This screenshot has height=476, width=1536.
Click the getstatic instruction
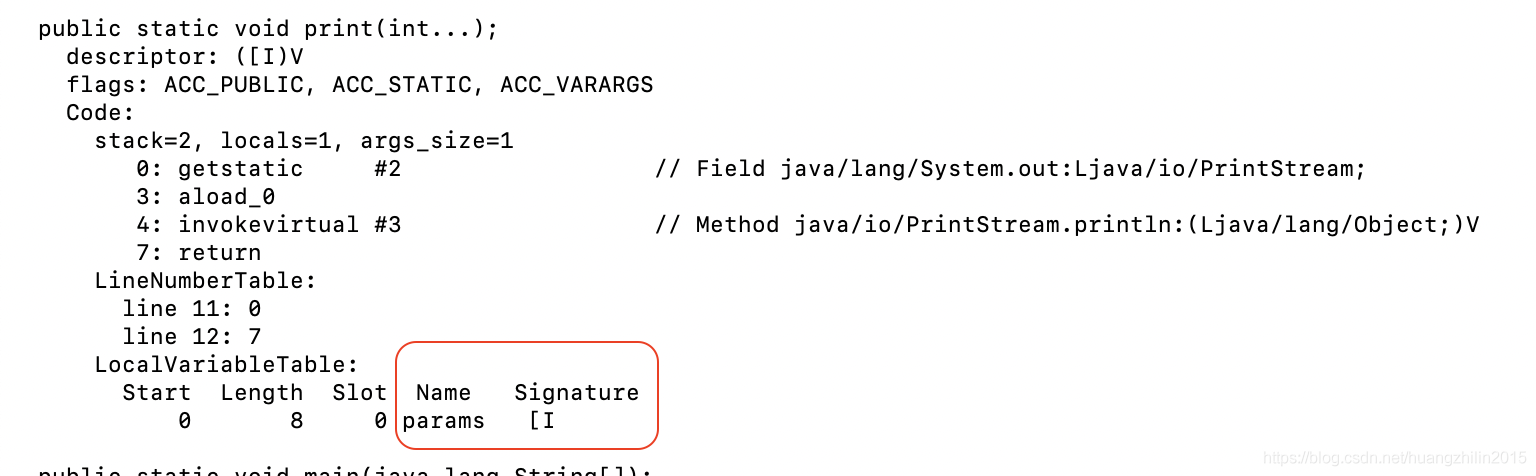(240, 169)
